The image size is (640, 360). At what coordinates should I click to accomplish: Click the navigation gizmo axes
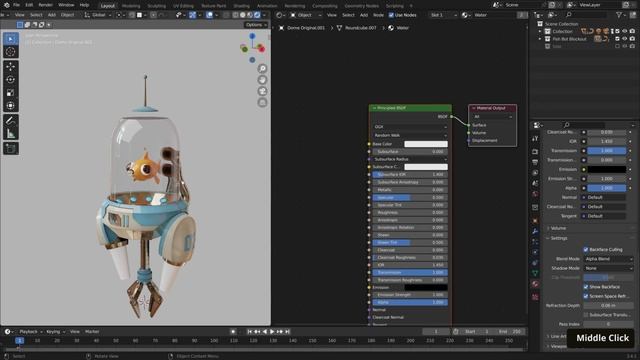253,48
